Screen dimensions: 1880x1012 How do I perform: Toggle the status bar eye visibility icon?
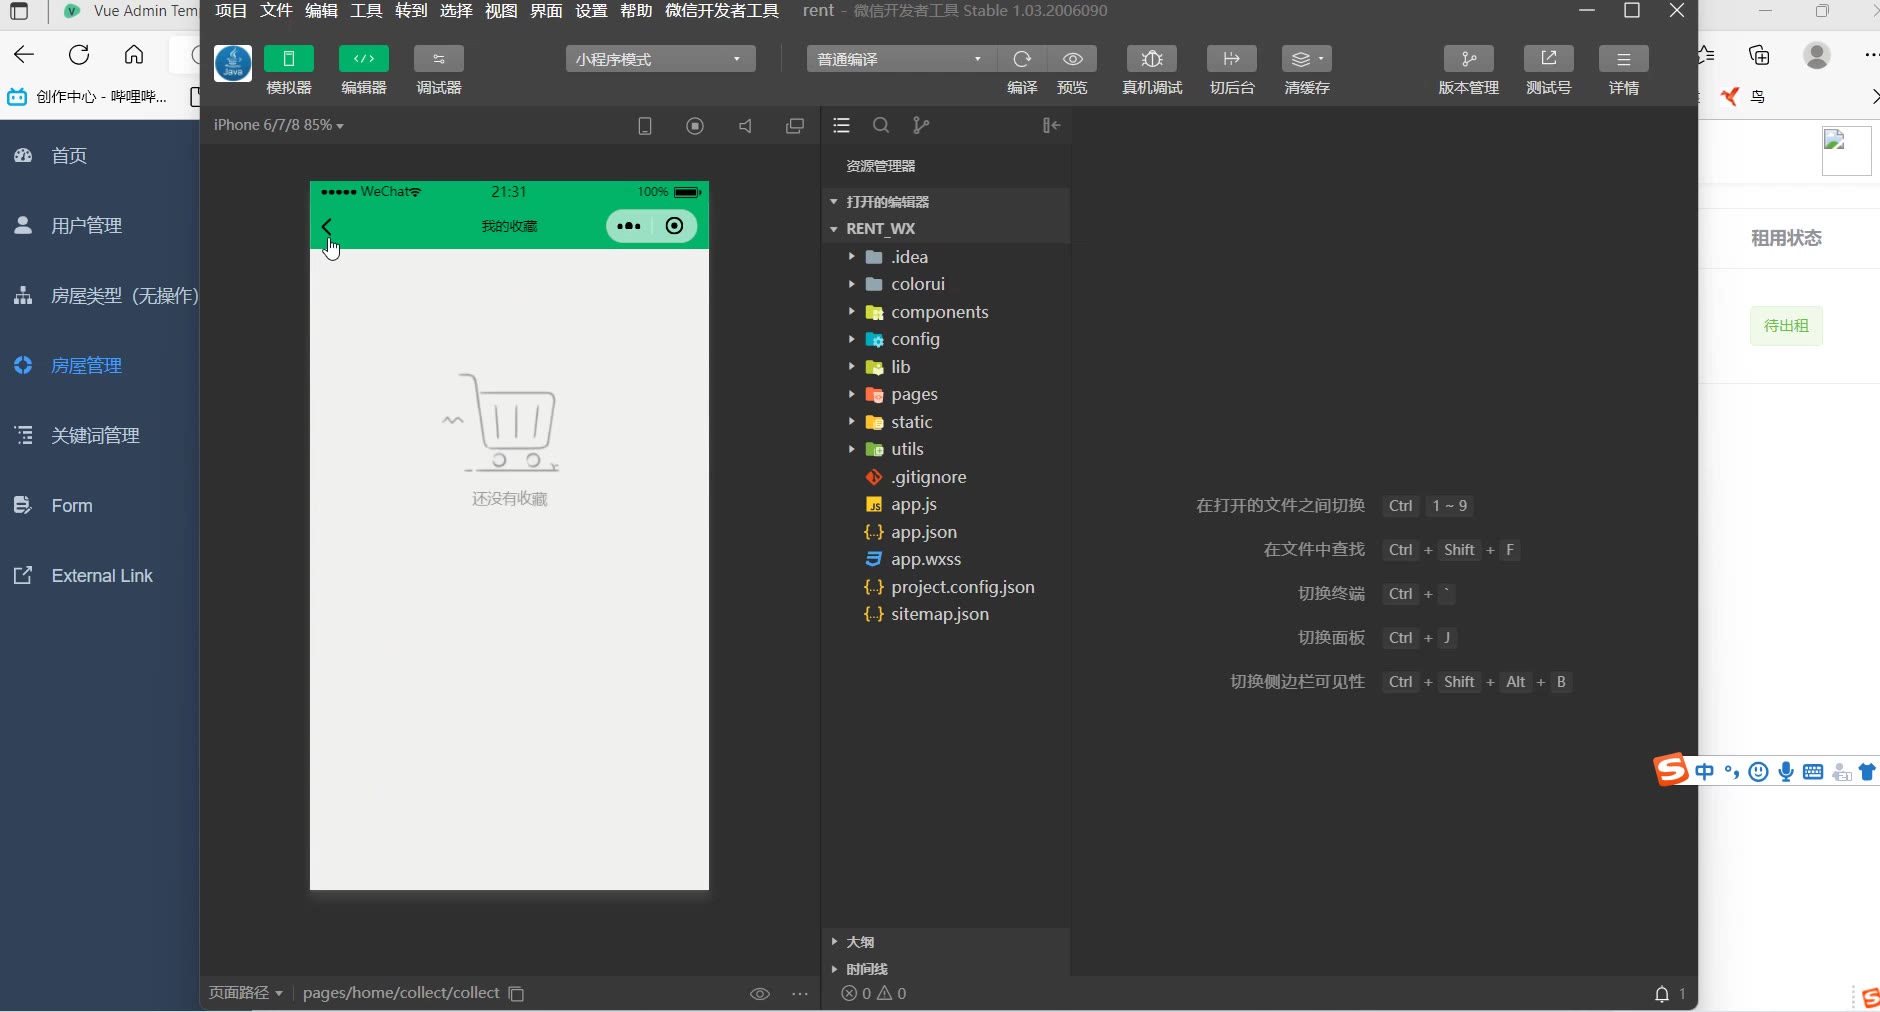(x=760, y=994)
